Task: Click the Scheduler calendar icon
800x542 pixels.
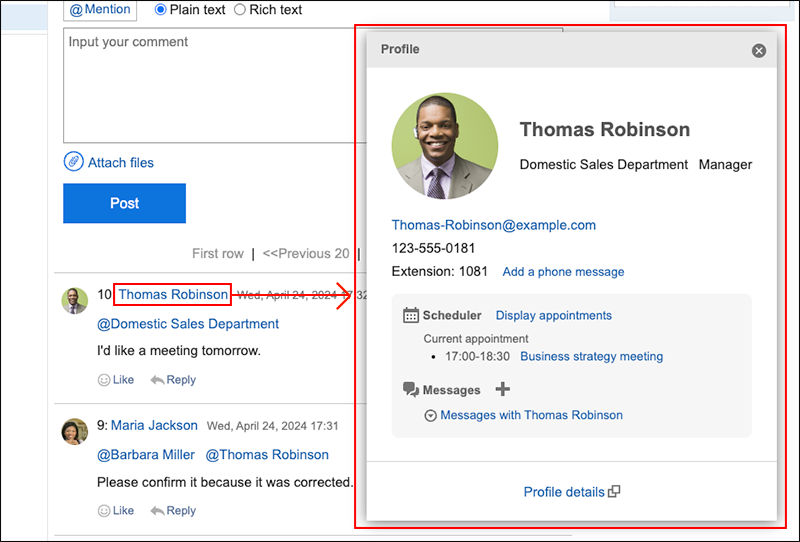Action: [411, 315]
